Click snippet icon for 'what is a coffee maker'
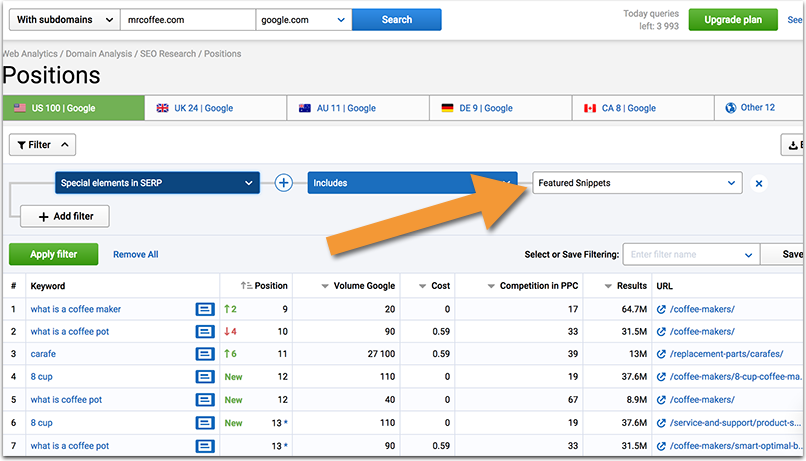The image size is (806, 461). click(x=204, y=309)
